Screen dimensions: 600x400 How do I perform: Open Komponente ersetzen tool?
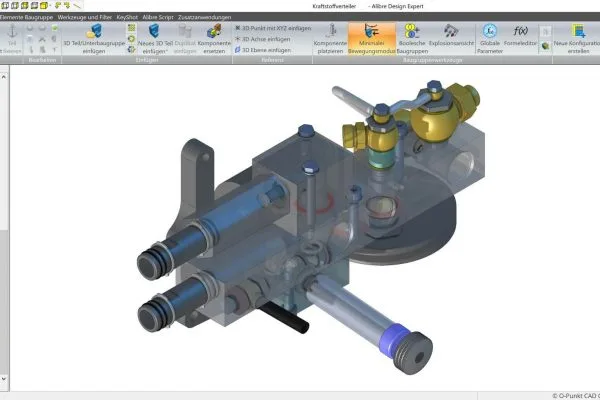214,38
